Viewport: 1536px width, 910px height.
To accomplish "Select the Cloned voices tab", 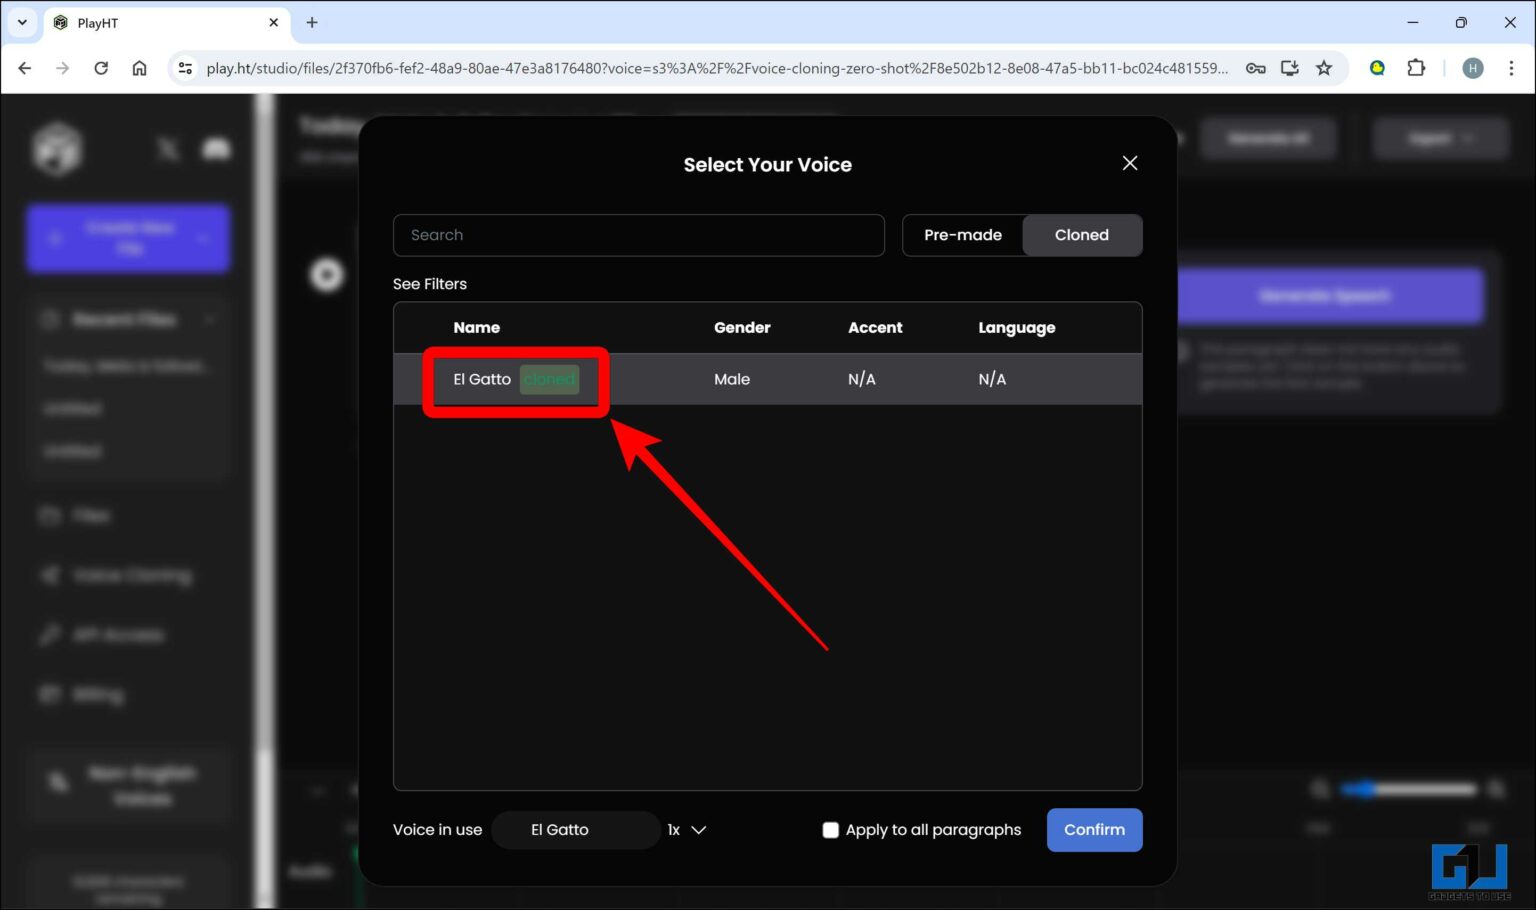I will 1081,235.
